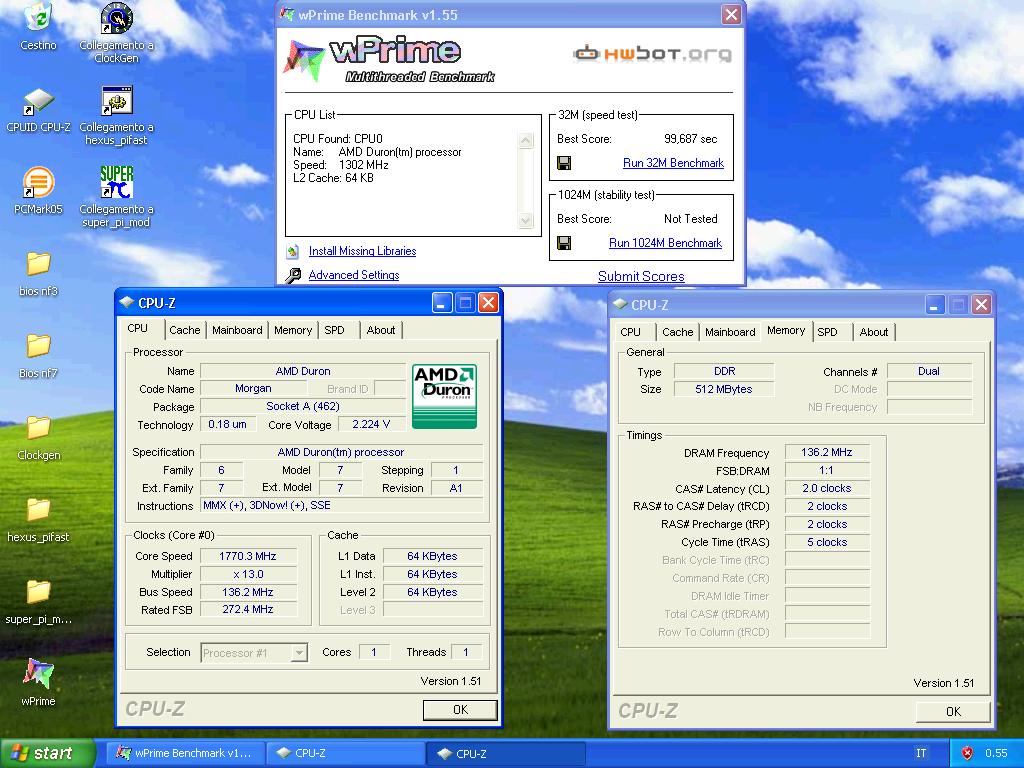The image size is (1024, 768).
Task: Click the Package Socket A (462) field
Action: click(x=303, y=406)
